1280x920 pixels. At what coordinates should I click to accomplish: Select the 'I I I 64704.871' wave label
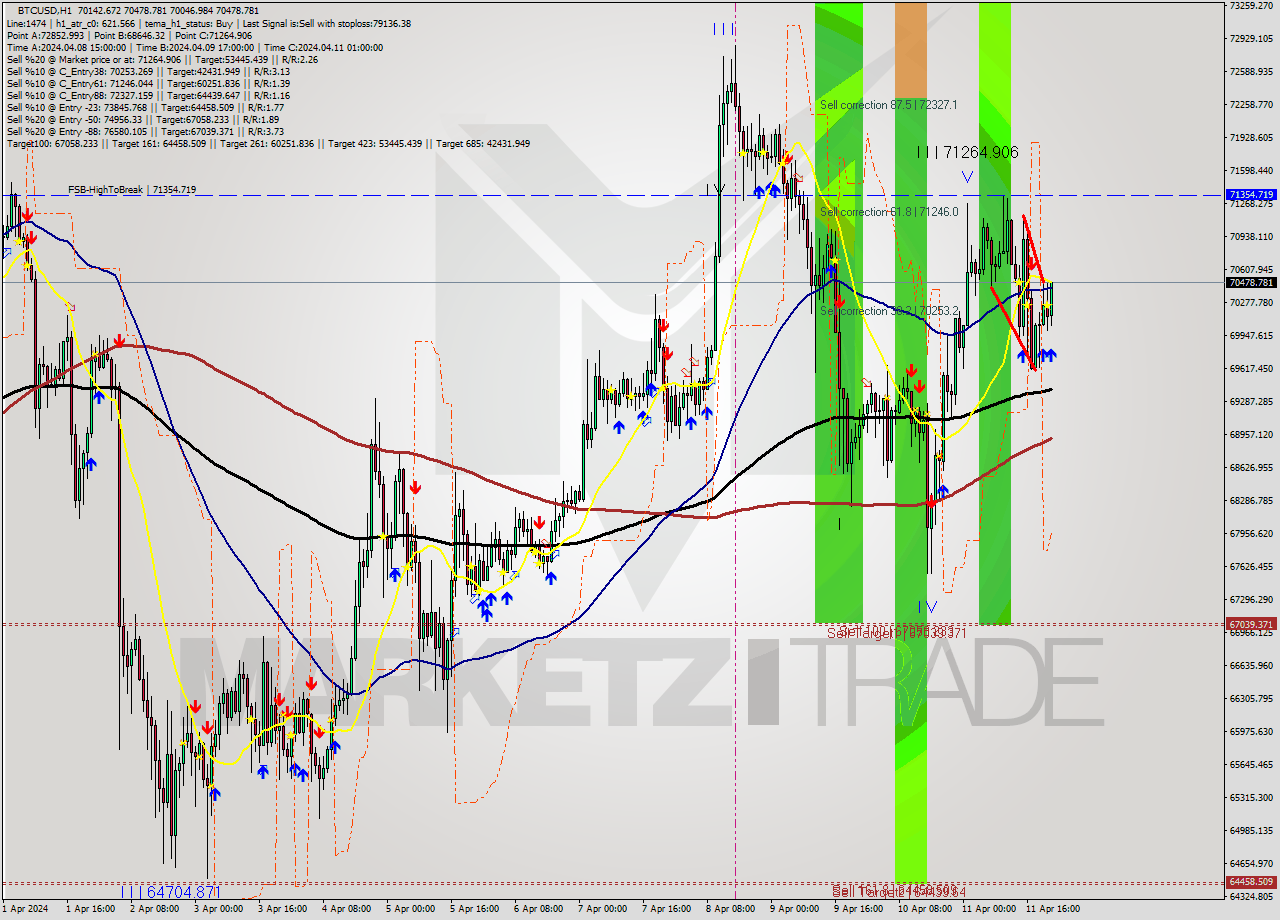170,891
